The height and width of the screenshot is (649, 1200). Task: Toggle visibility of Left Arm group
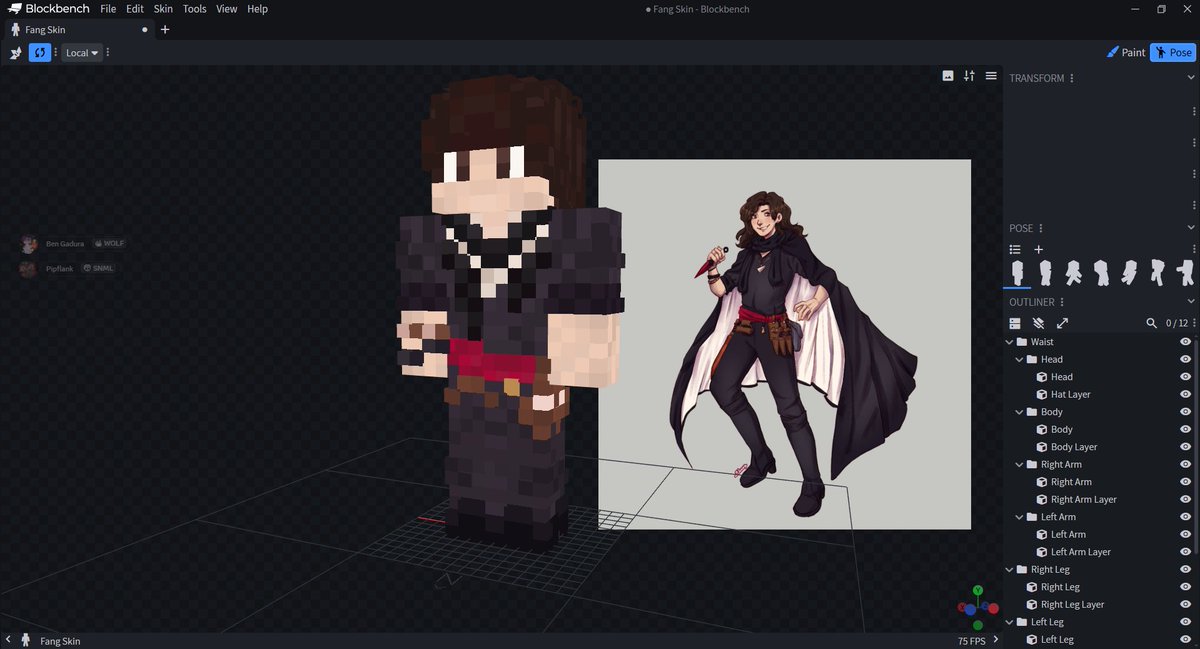tap(1185, 517)
